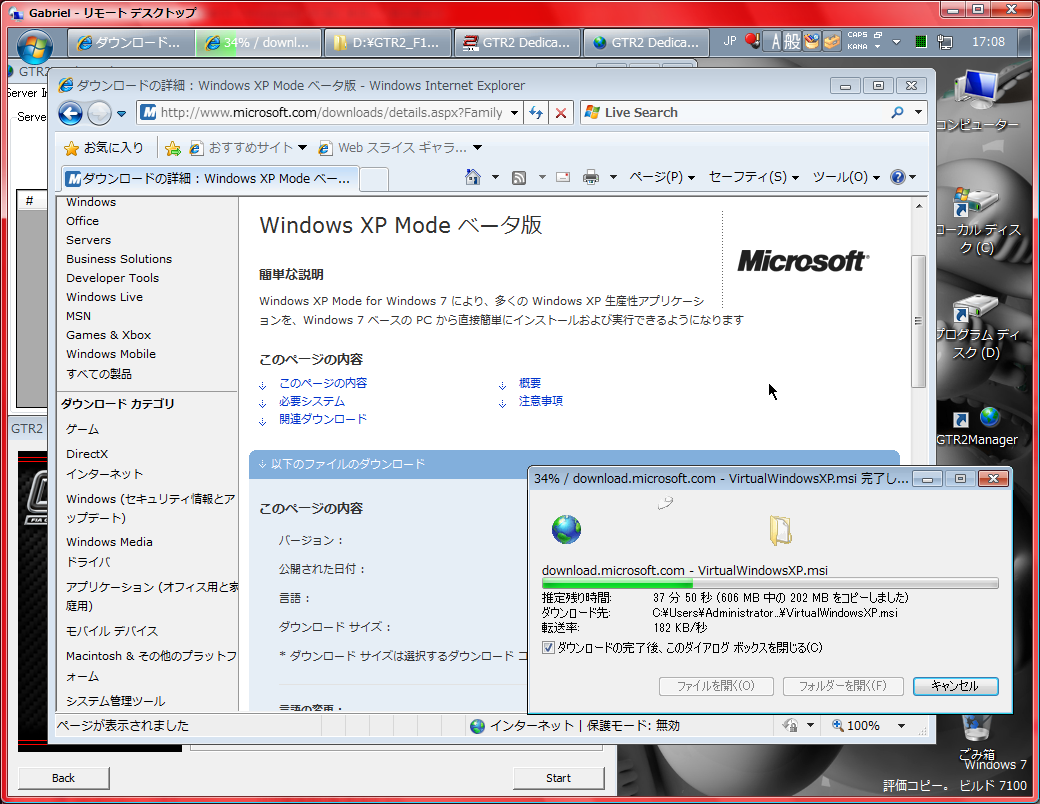Screen dimensions: 1040x804
Task: Select the GTR2Manager desktop shortcut
Action: (x=977, y=427)
